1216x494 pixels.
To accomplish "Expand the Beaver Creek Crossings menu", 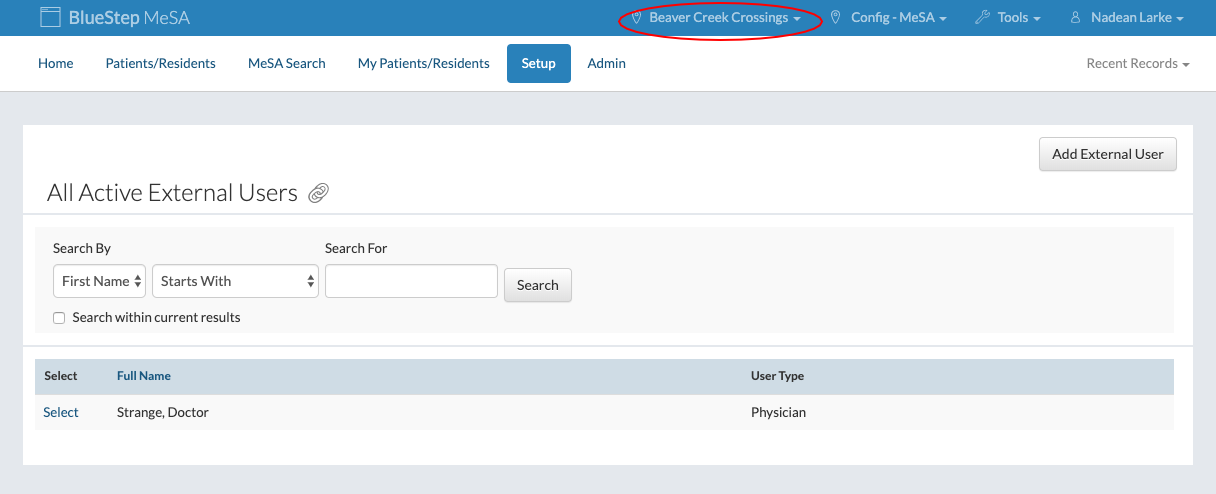I will 724,18.
